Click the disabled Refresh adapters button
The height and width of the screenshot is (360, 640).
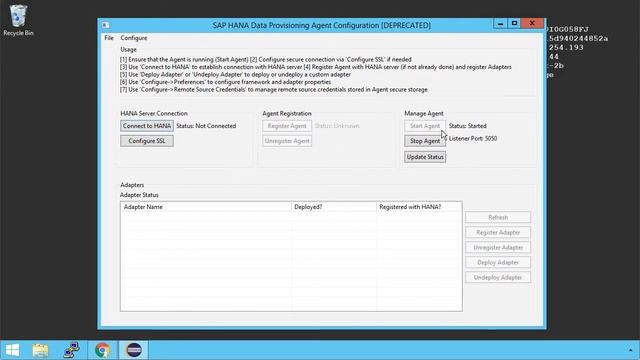pos(498,217)
